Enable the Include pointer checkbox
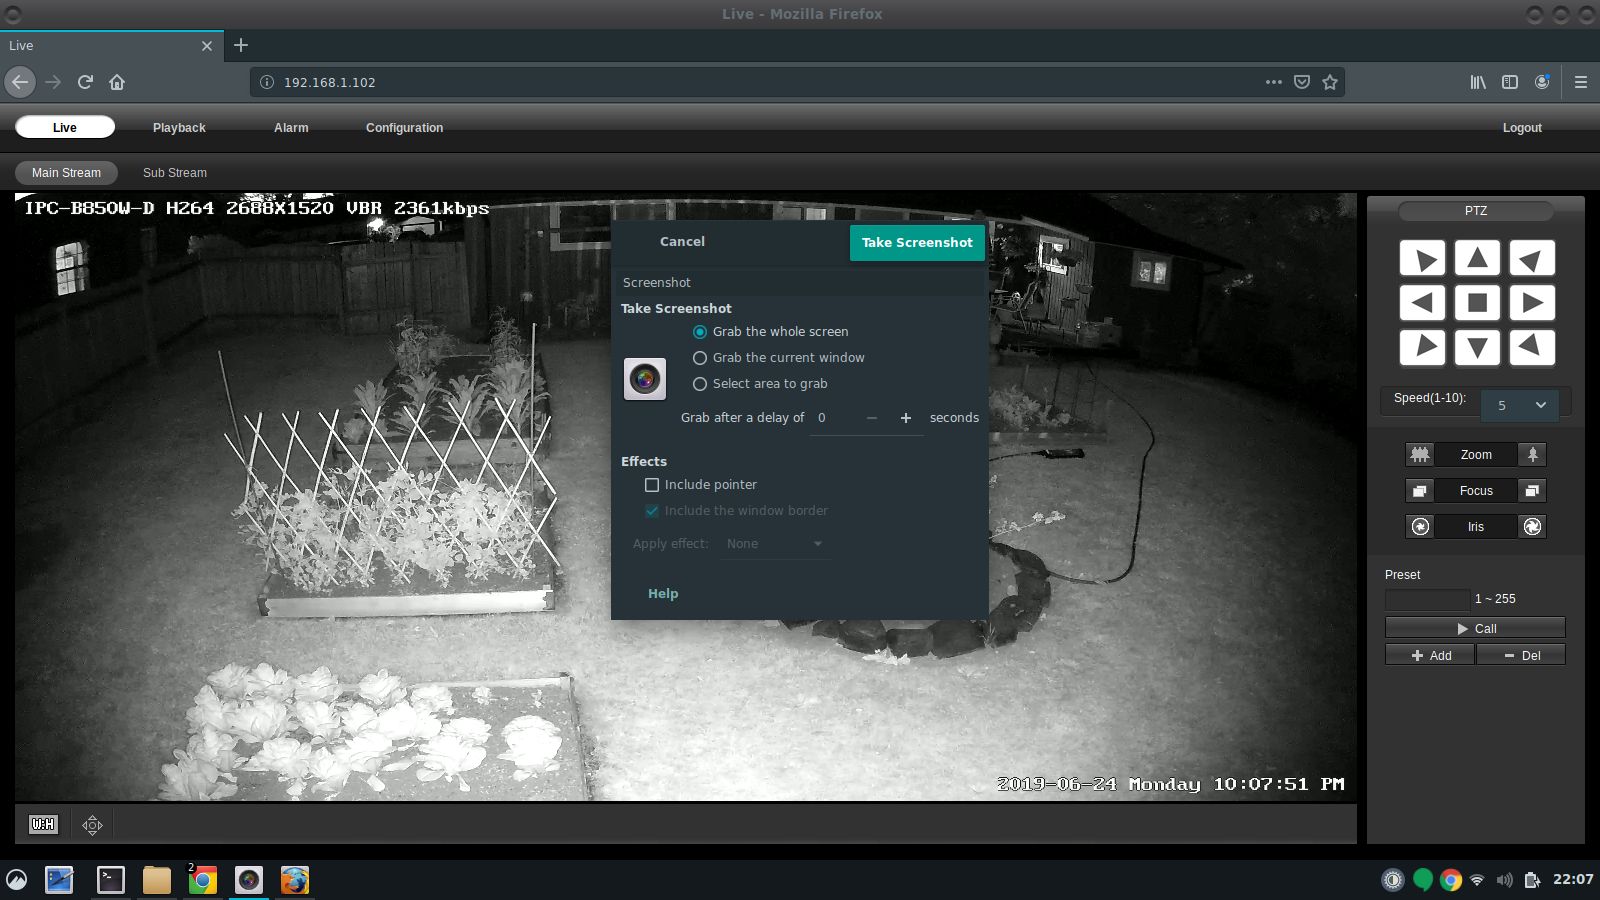Viewport: 1600px width, 900px height. 652,485
